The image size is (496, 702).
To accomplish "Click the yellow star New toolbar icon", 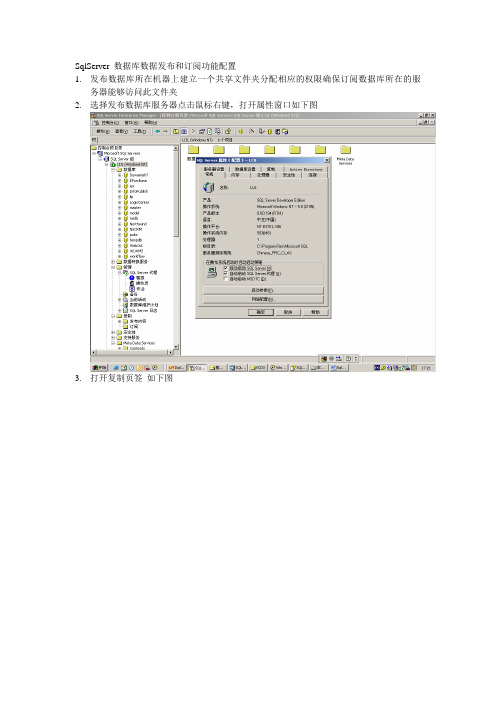I will (x=241, y=132).
